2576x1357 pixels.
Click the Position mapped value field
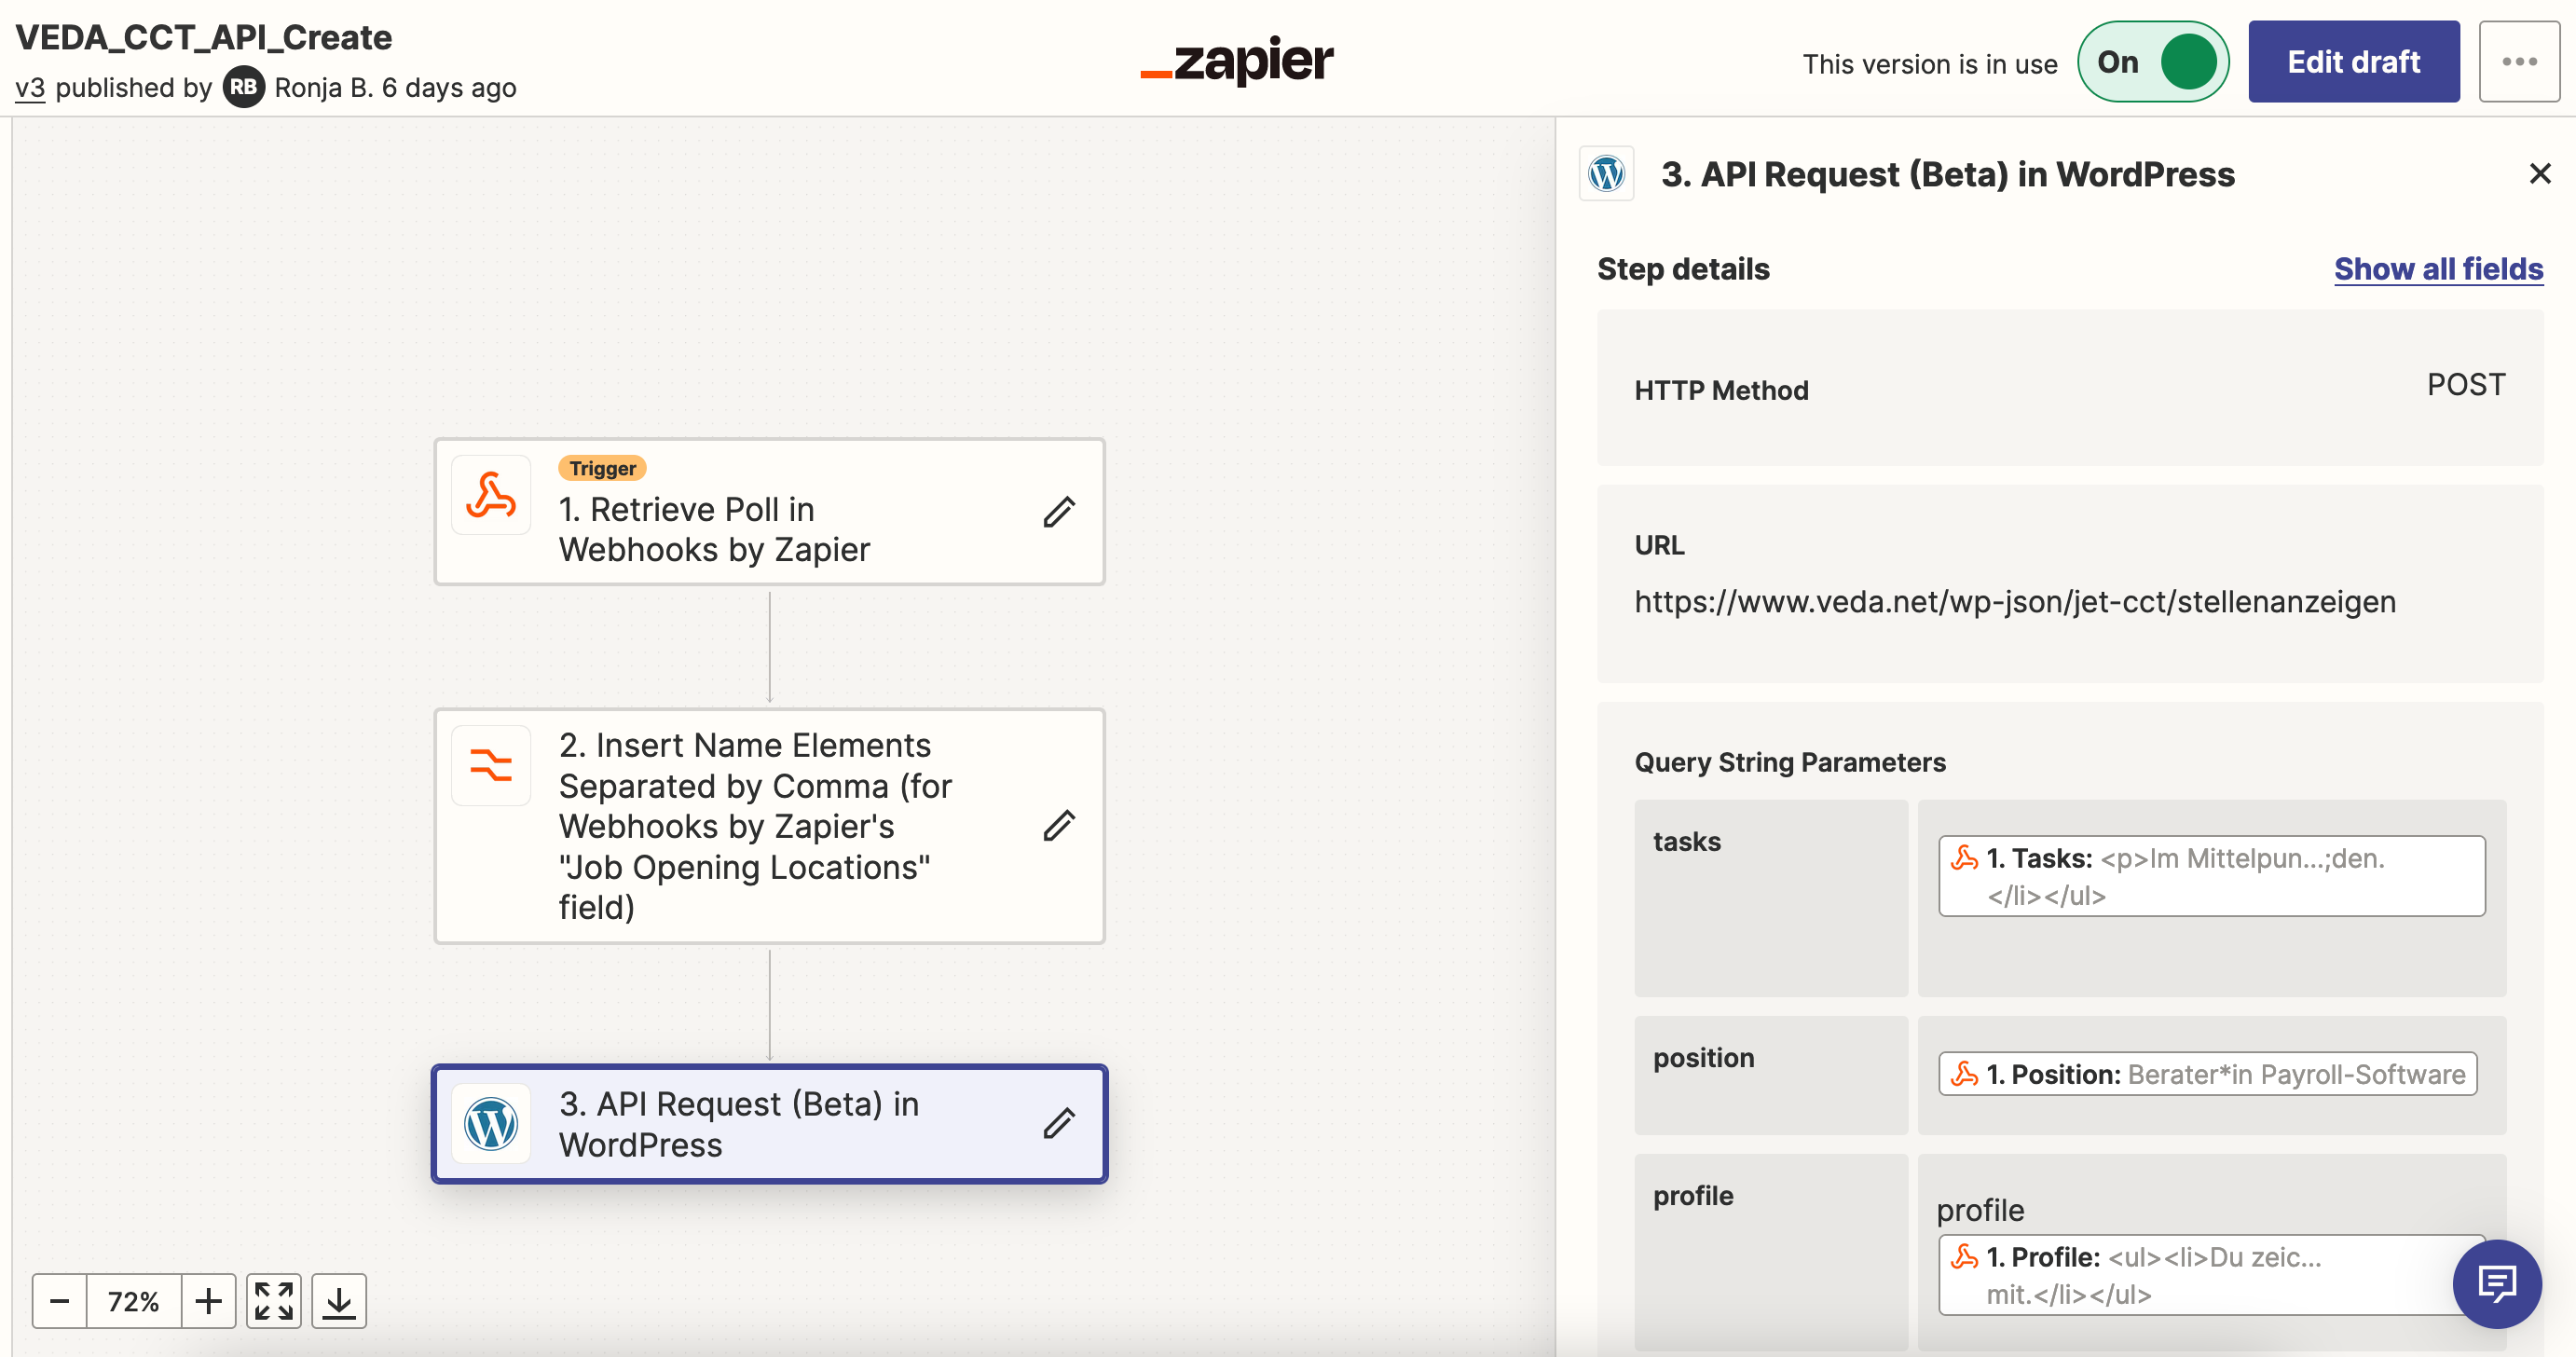pyautogui.click(x=2207, y=1074)
